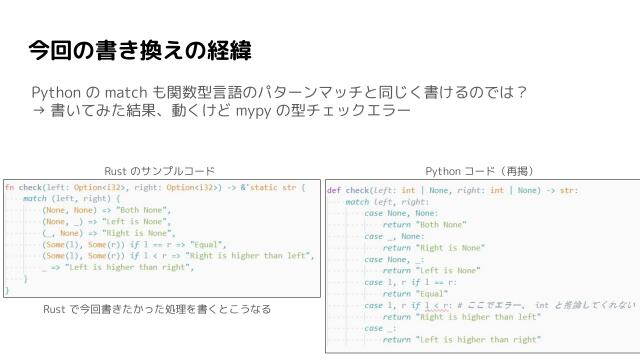Click the Python line "case None, None:"
This screenshot has height=360, width=640.
point(401,213)
